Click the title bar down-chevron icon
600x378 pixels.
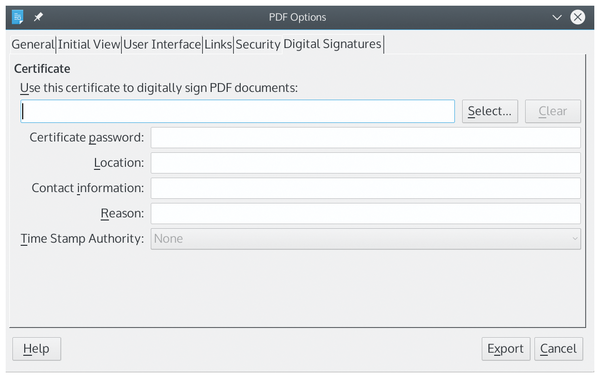(x=557, y=17)
